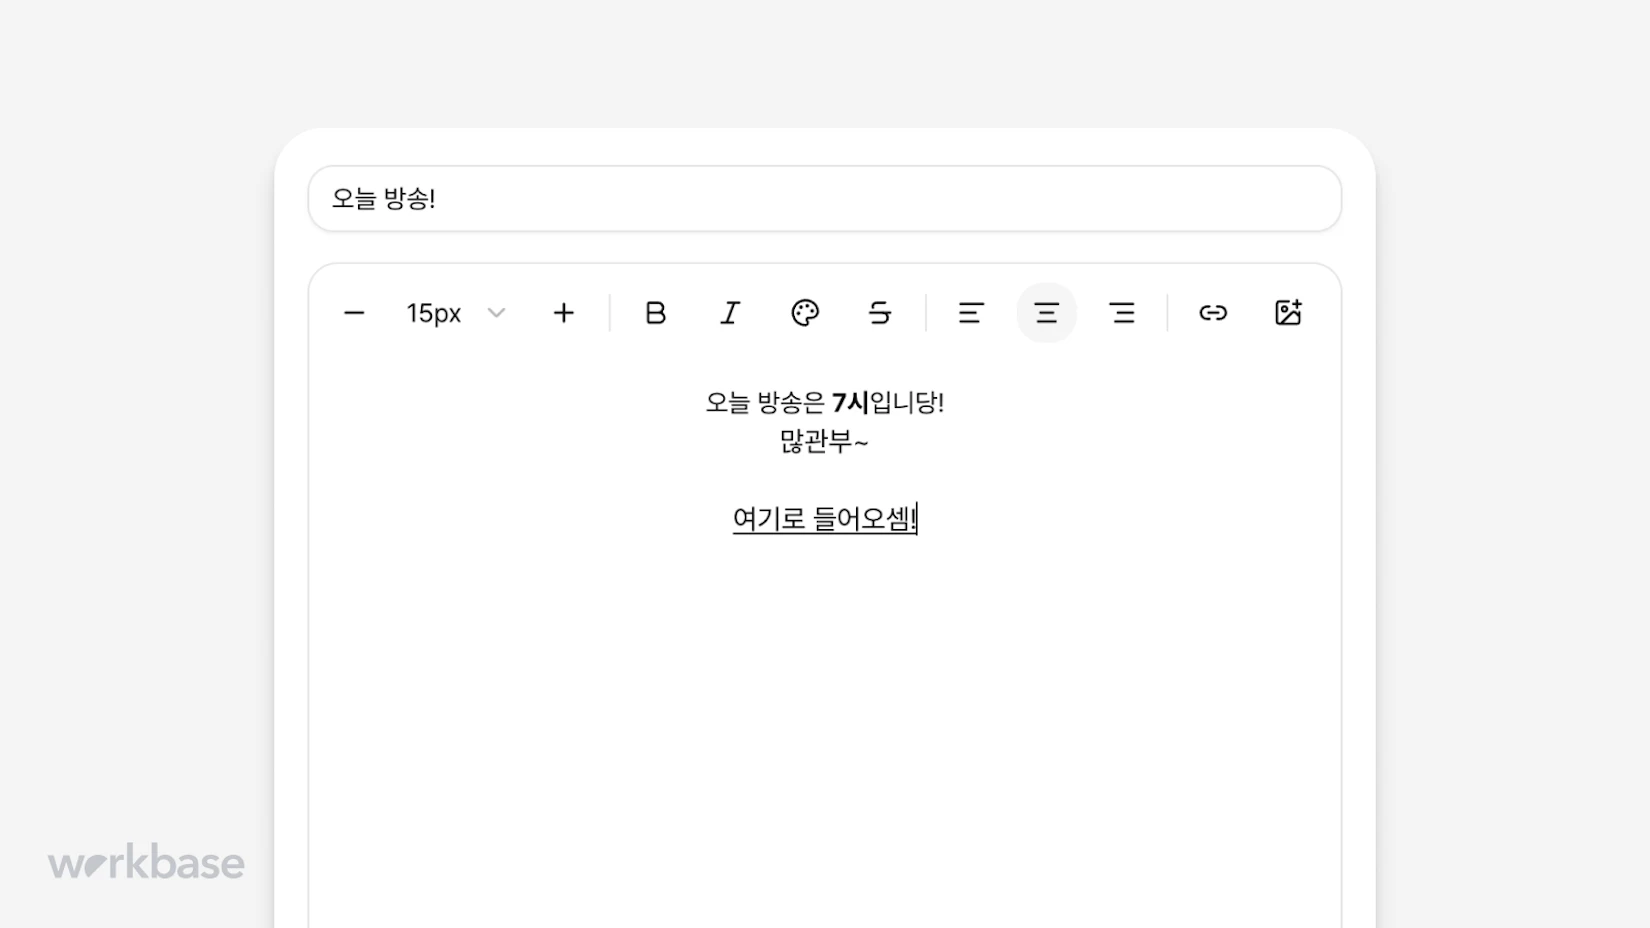
Task: Toggle italic formatting
Action: (x=730, y=313)
